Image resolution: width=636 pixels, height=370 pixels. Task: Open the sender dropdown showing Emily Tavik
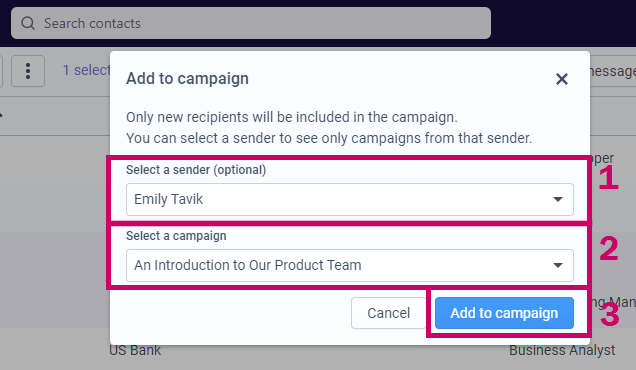(x=350, y=199)
